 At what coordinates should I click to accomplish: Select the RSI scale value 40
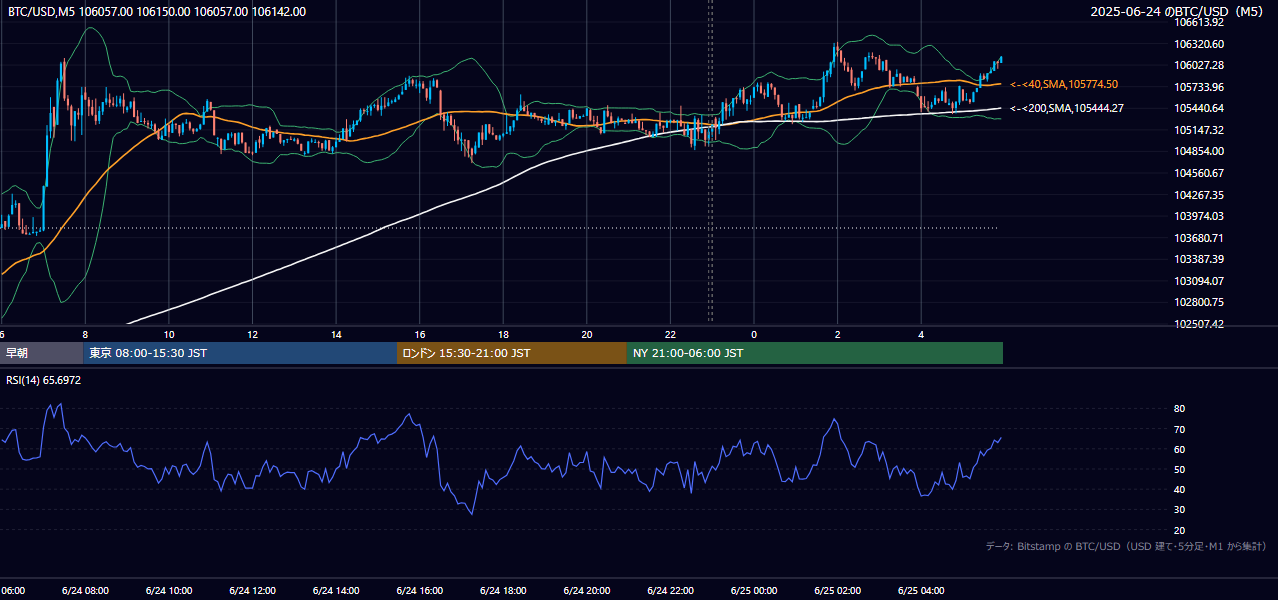(x=1179, y=489)
